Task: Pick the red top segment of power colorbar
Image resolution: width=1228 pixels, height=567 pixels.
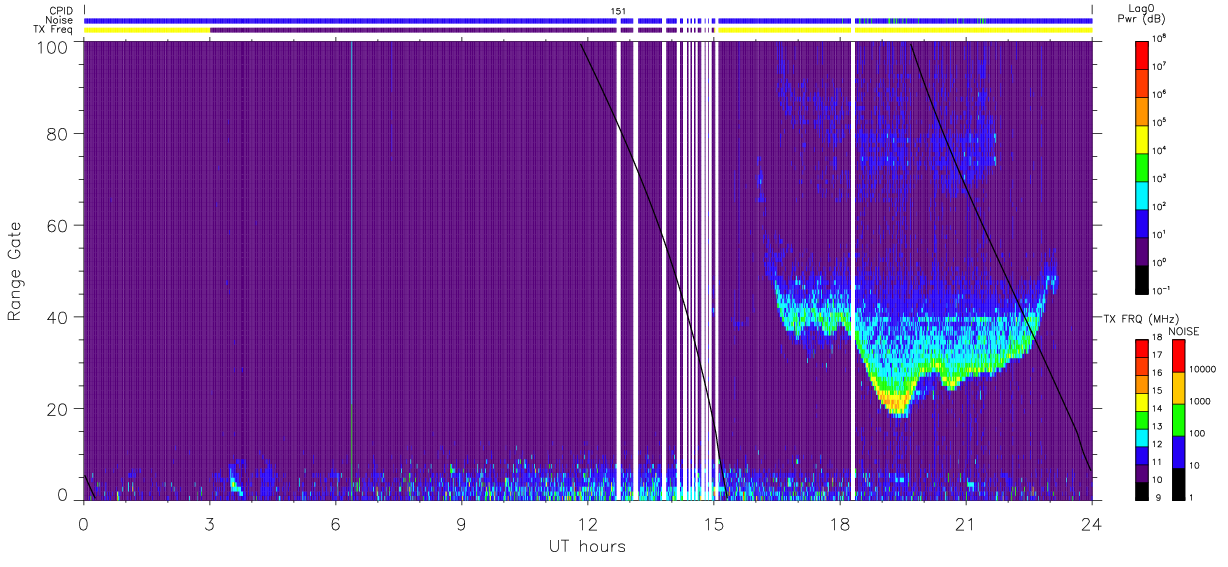Action: point(1143,53)
